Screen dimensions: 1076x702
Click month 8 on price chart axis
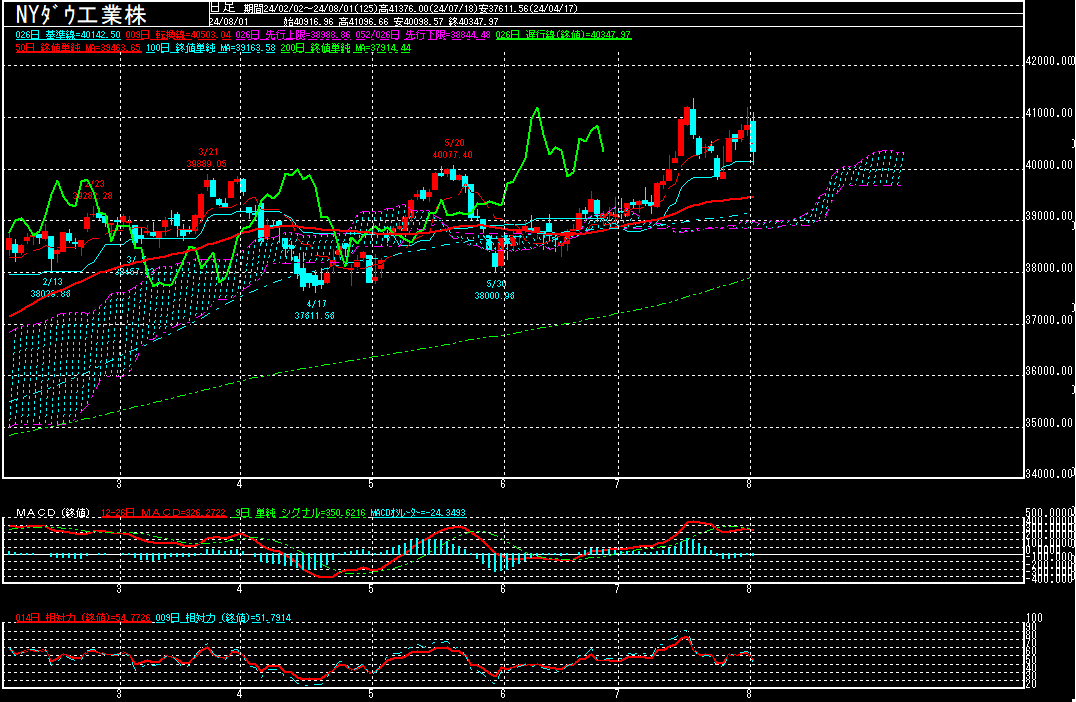749,484
